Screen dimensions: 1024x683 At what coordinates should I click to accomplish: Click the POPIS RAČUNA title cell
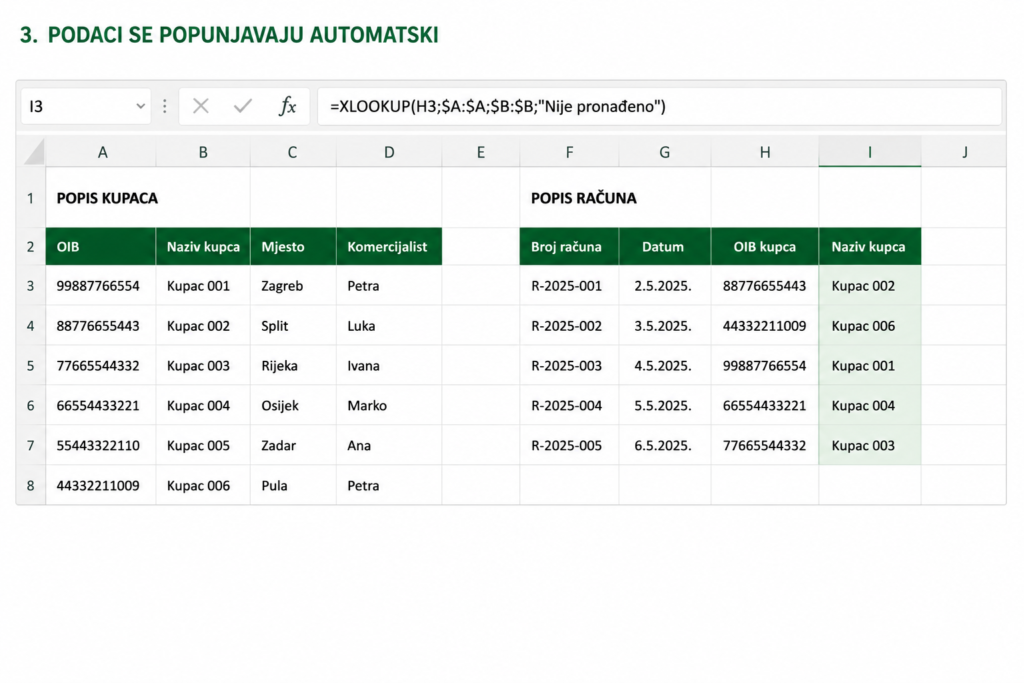[583, 198]
